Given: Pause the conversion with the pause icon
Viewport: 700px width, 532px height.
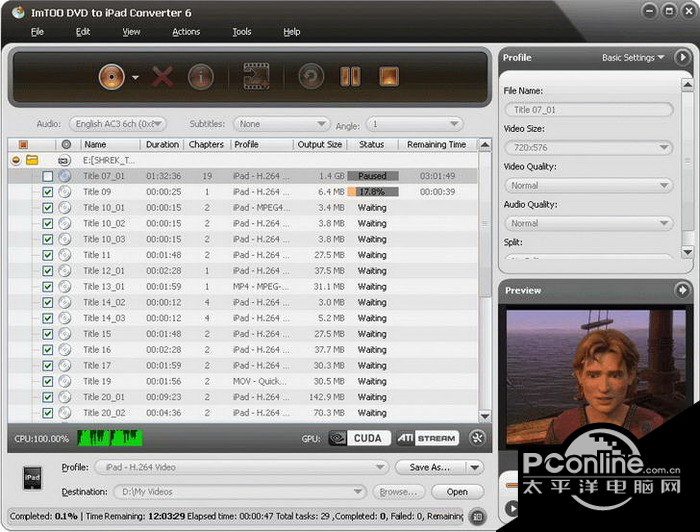Looking at the screenshot, I should 350,76.
